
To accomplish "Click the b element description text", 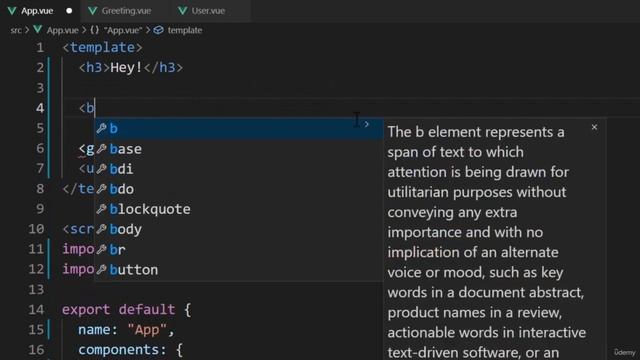I will tap(488, 242).
